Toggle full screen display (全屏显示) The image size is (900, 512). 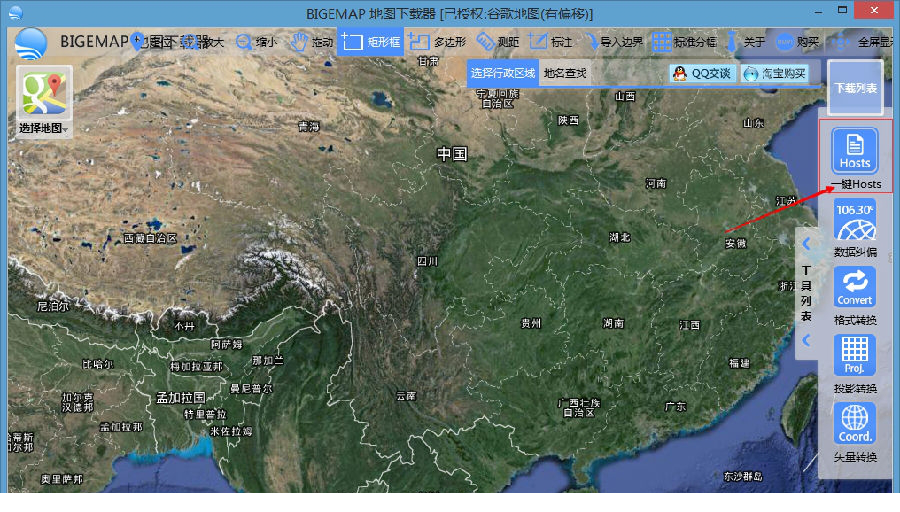pos(862,42)
